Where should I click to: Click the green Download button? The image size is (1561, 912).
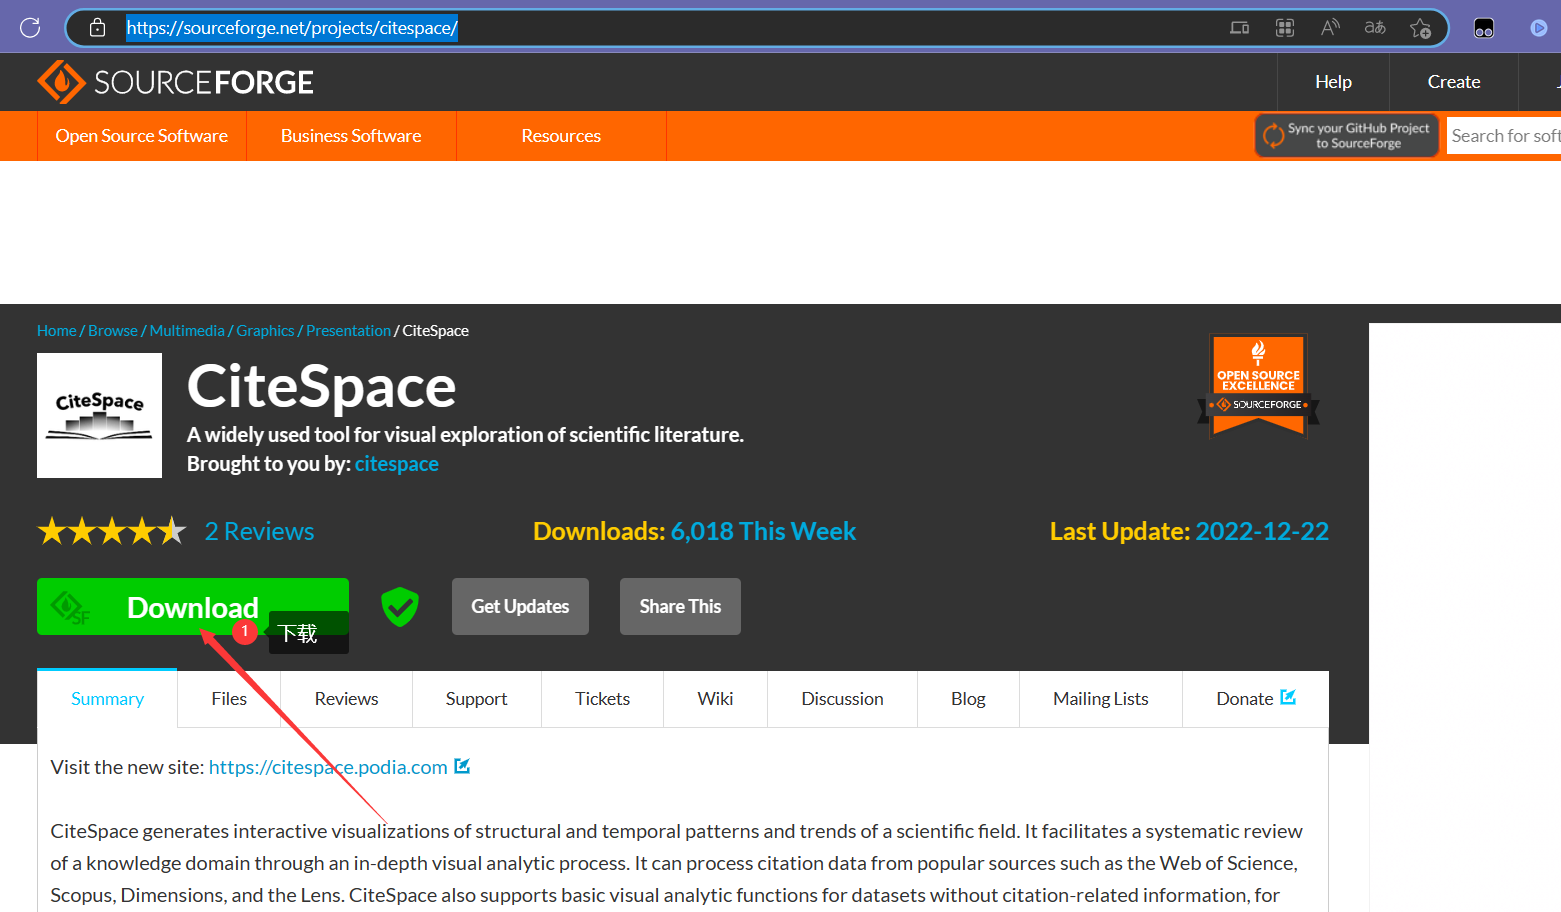[193, 606]
